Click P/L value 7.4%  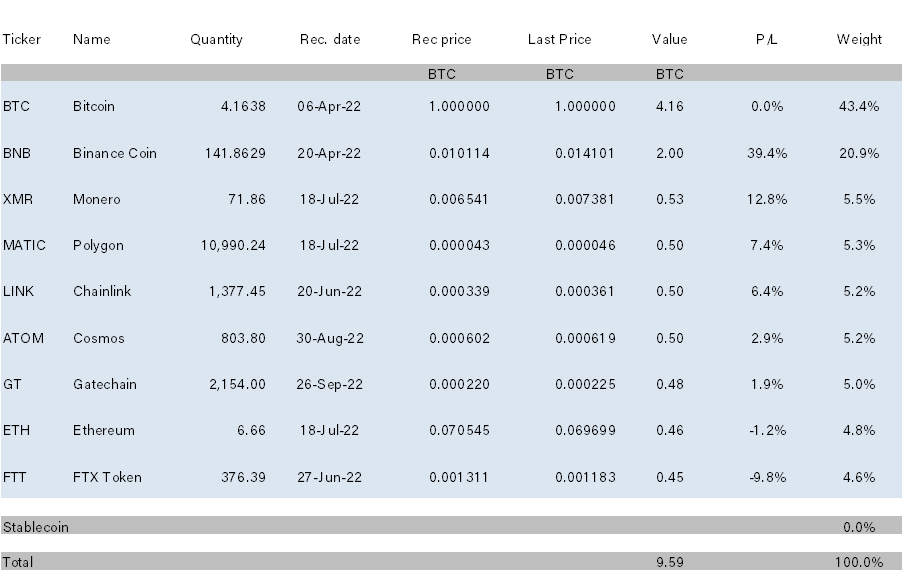click(x=767, y=245)
